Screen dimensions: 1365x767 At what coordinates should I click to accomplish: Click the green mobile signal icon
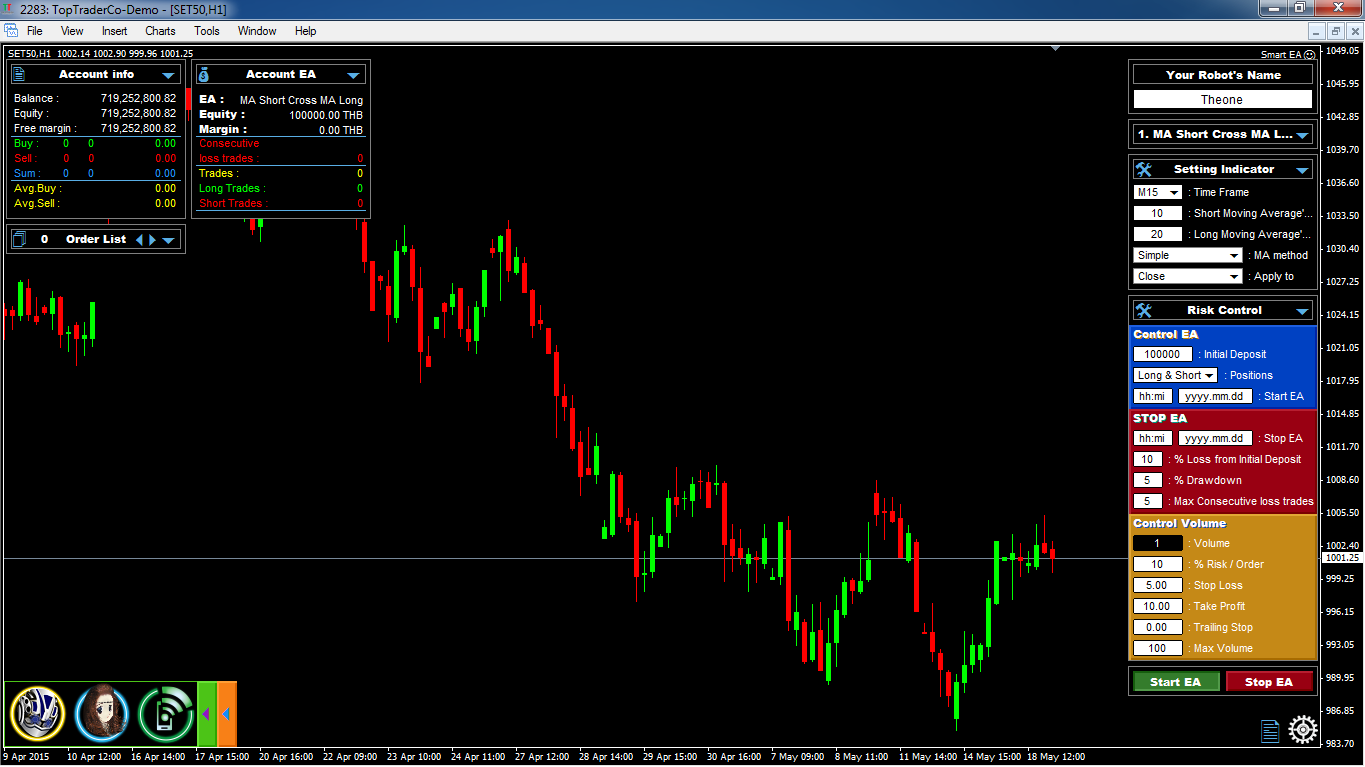click(165, 713)
